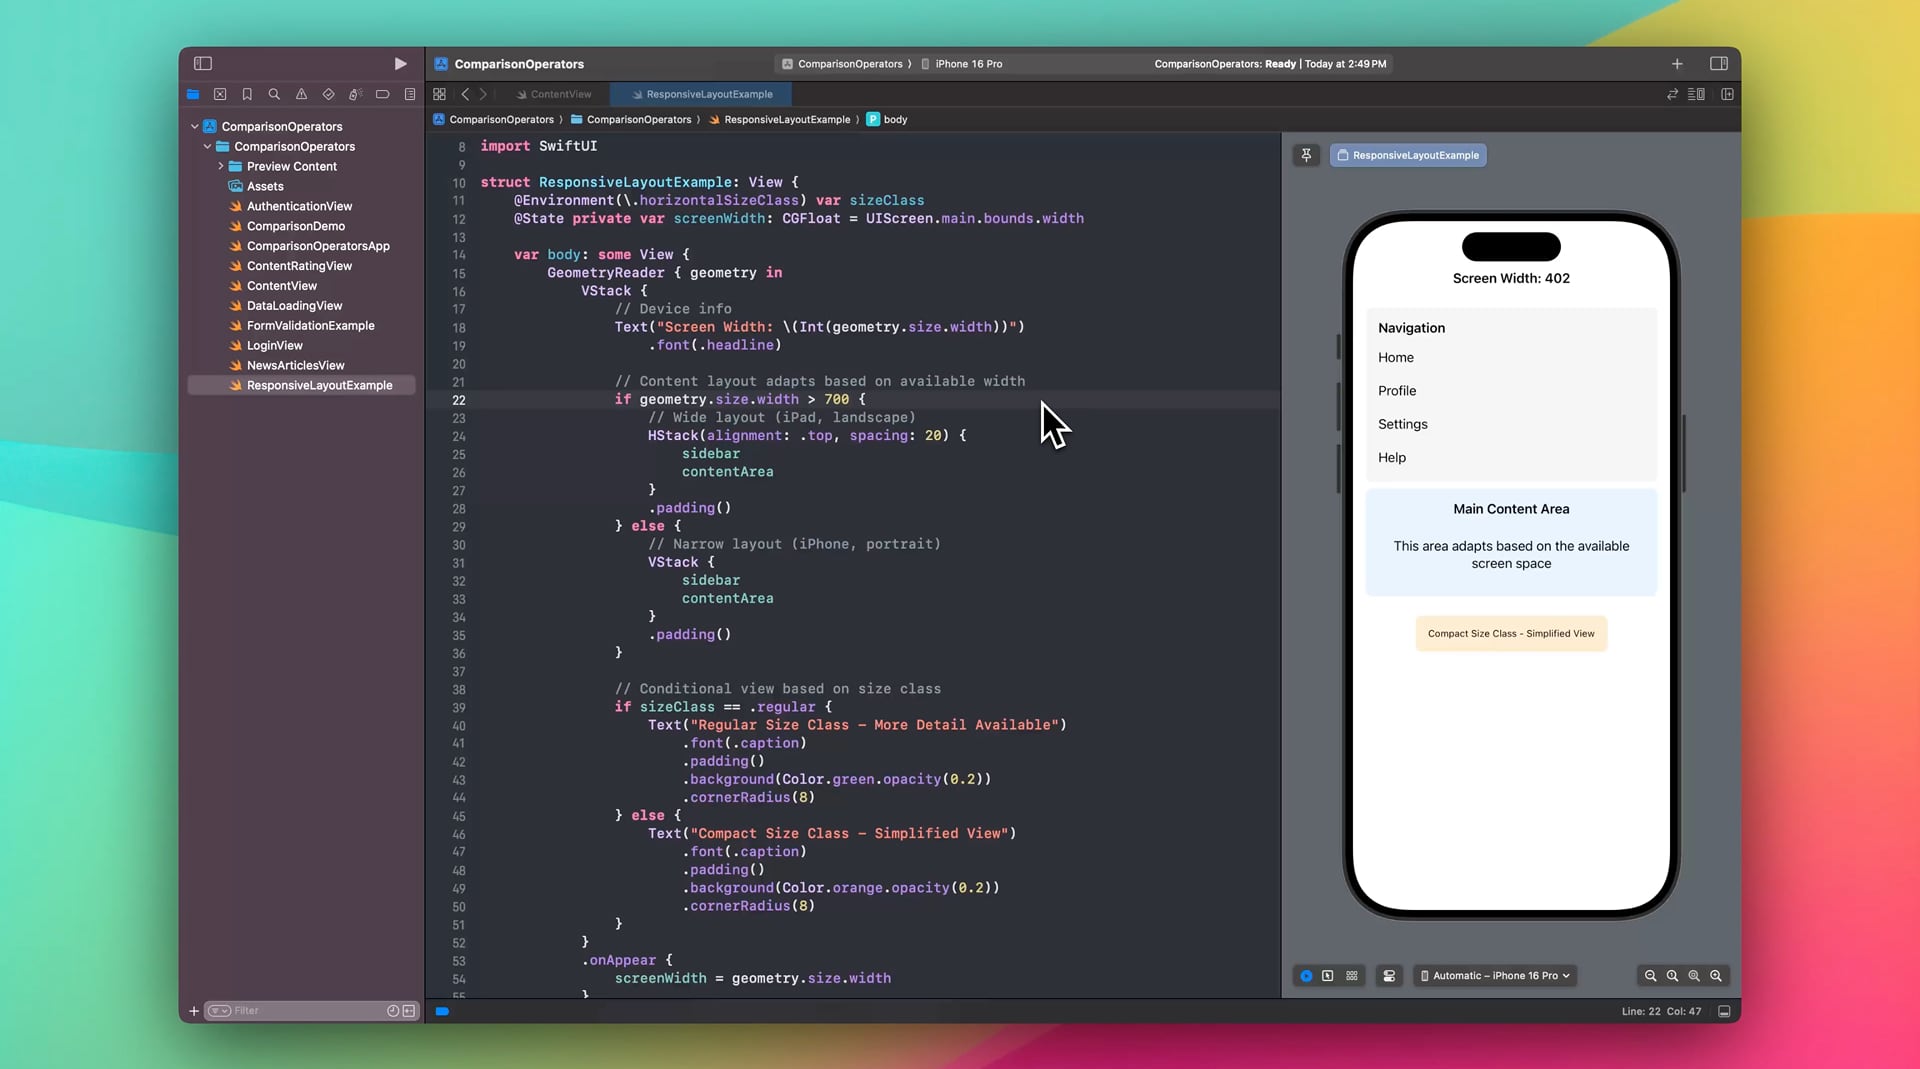Viewport: 1920px width, 1069px height.
Task: Tap Help in the preview navigation
Action: click(1392, 458)
